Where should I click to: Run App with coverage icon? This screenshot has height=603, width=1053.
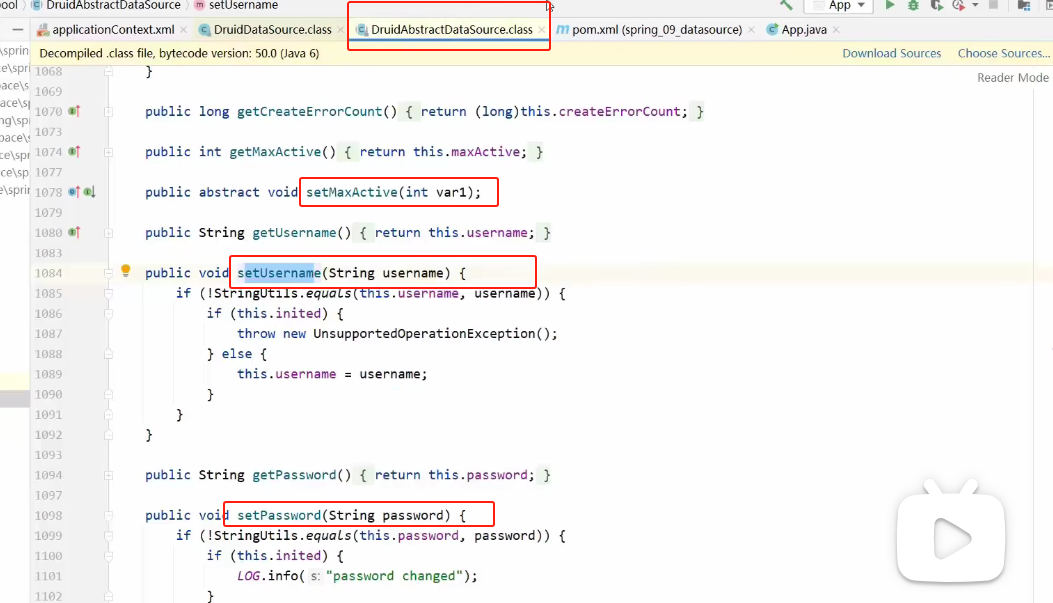click(937, 5)
